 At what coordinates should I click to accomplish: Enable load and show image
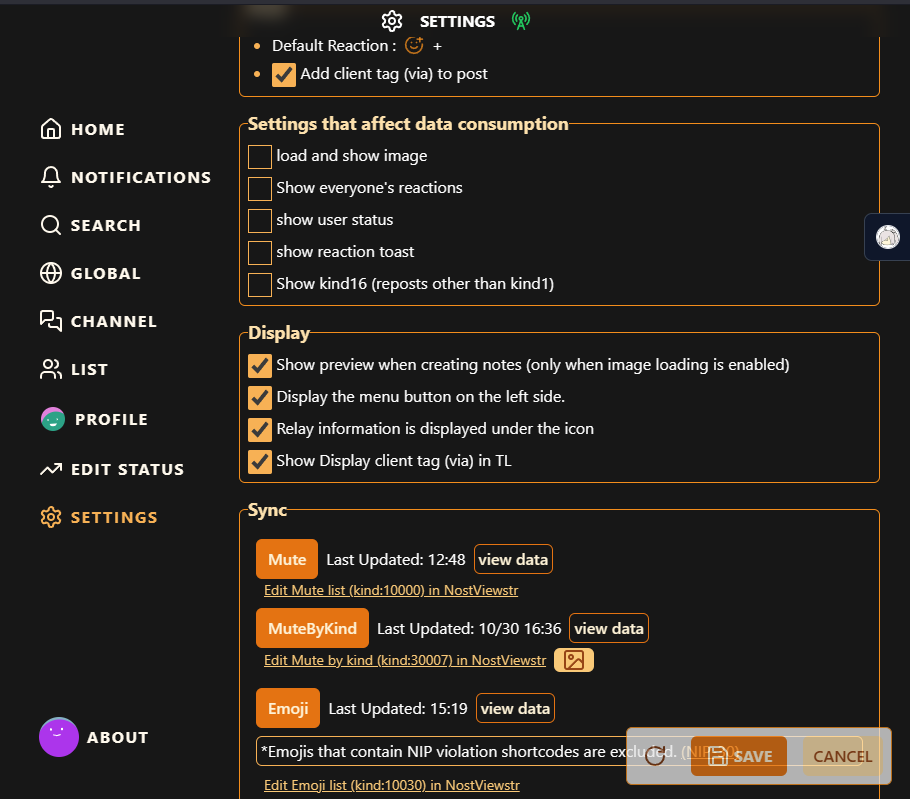[x=260, y=157]
